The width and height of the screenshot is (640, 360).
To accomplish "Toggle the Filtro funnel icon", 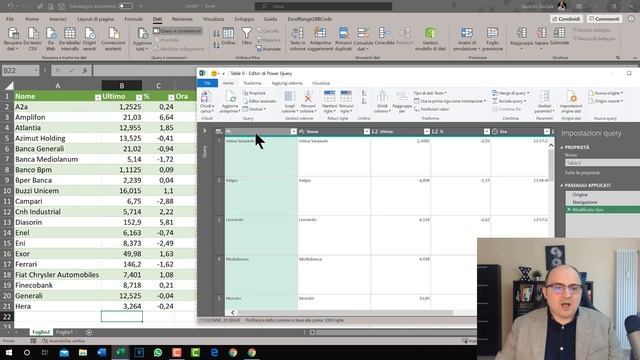I will [247, 36].
